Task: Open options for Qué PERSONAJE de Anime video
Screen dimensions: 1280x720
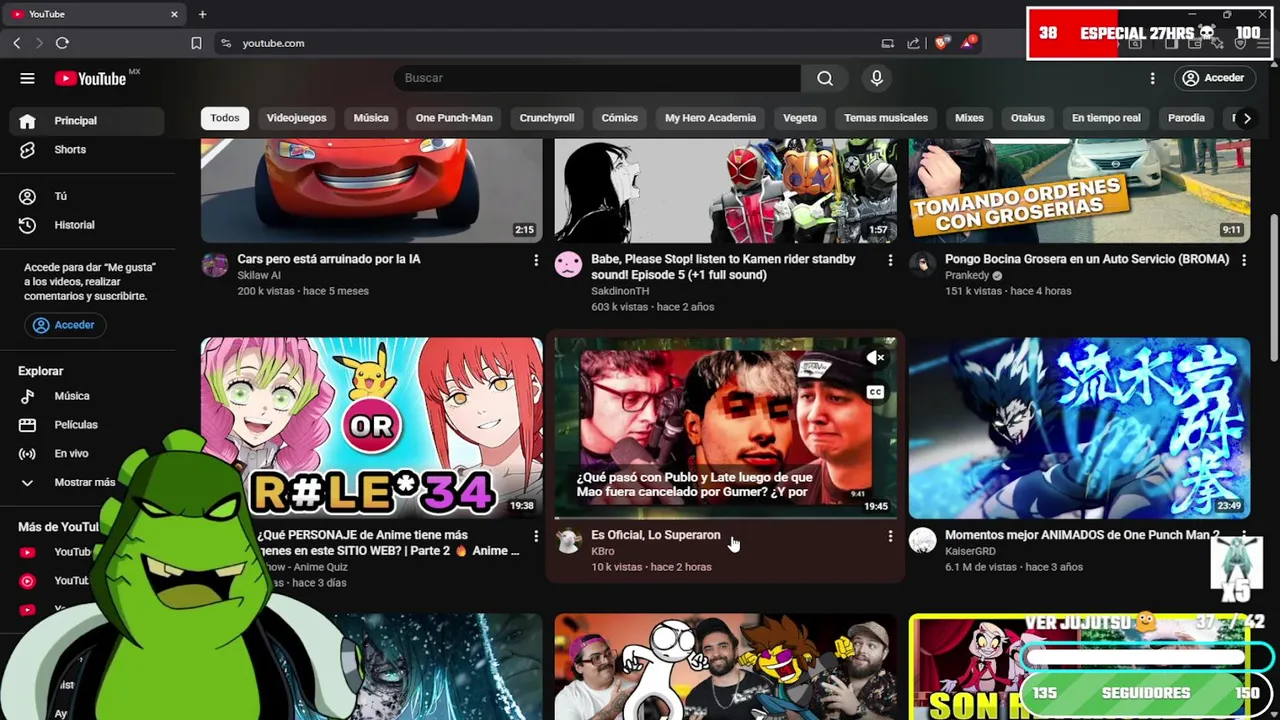Action: point(536,536)
